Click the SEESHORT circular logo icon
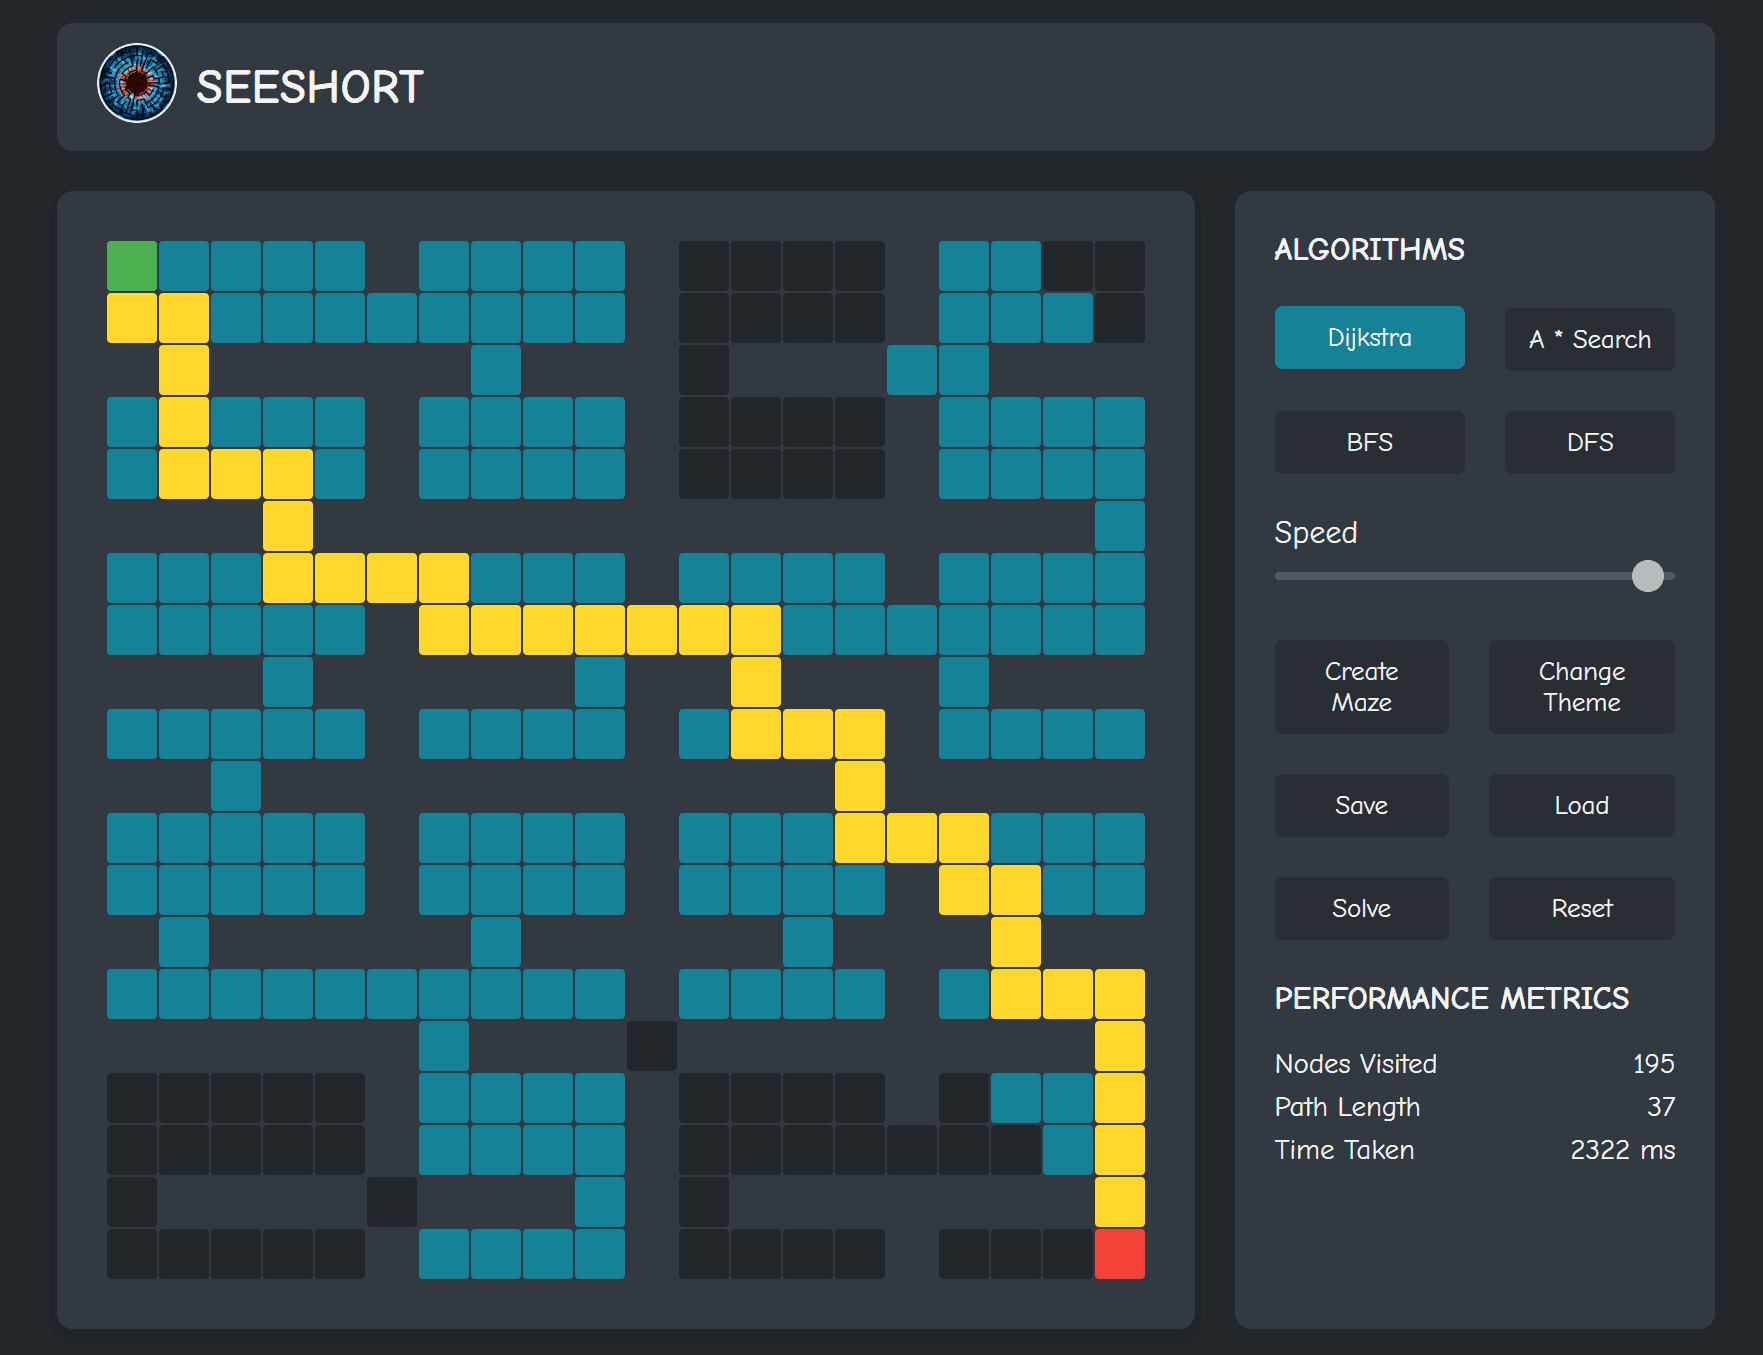 137,83
